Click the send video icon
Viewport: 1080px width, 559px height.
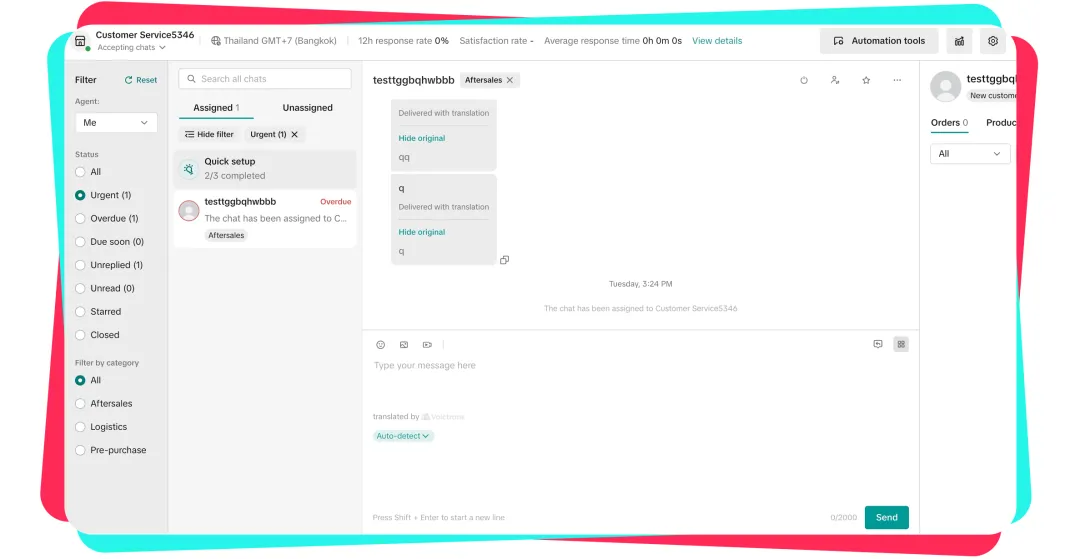(x=427, y=345)
